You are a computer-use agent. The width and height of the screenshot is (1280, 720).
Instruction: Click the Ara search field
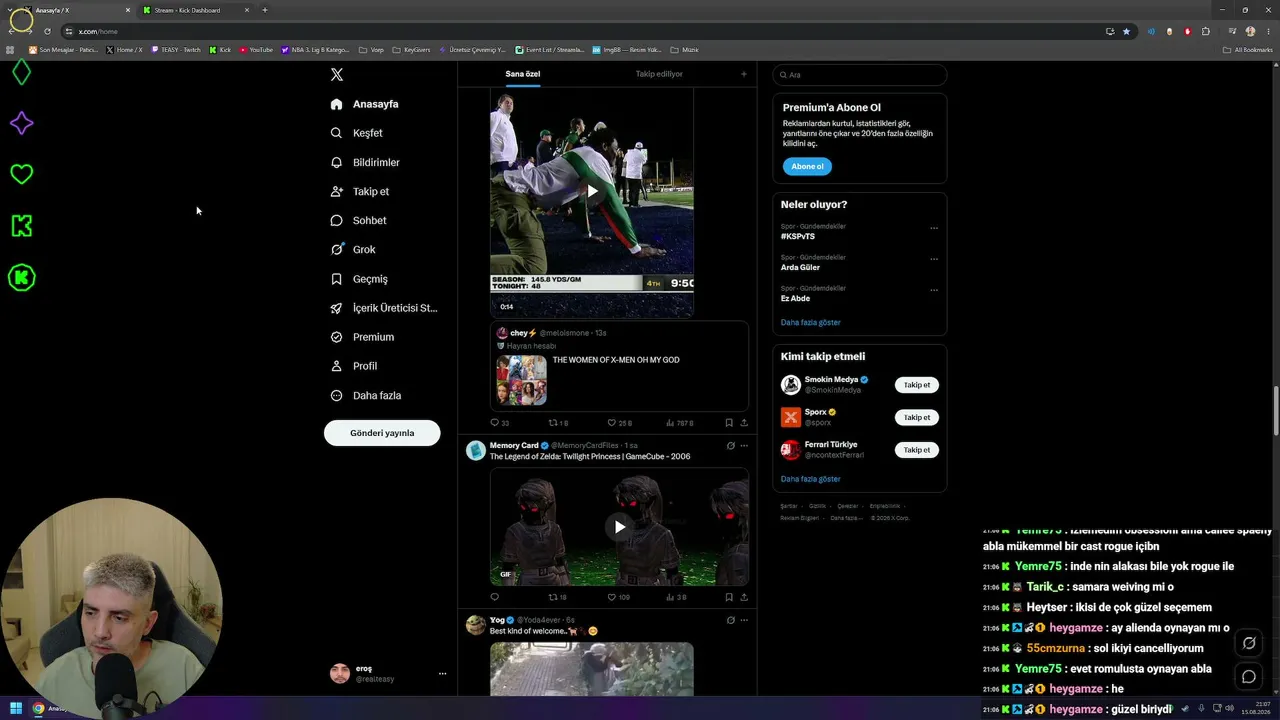click(x=859, y=75)
